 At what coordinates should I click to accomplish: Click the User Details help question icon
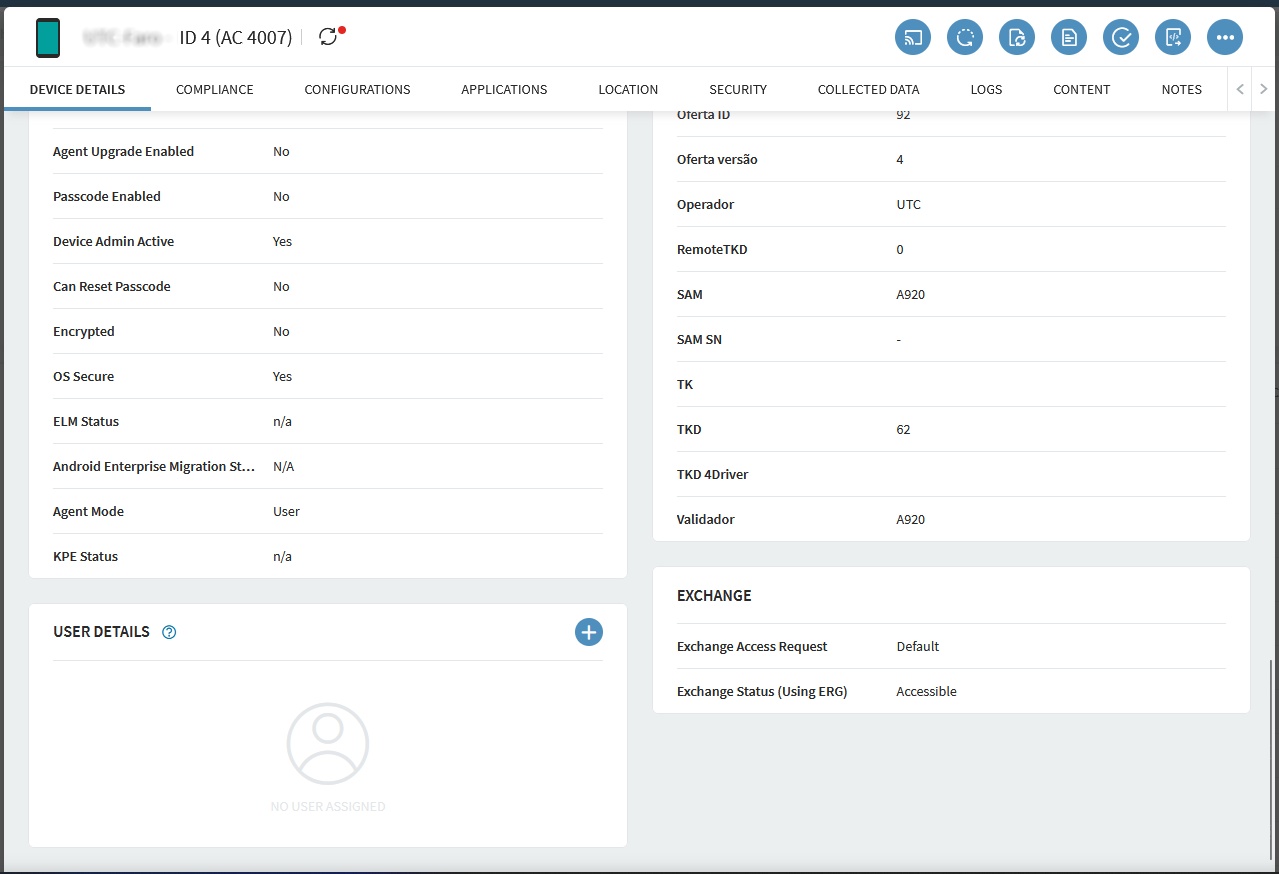(x=169, y=632)
